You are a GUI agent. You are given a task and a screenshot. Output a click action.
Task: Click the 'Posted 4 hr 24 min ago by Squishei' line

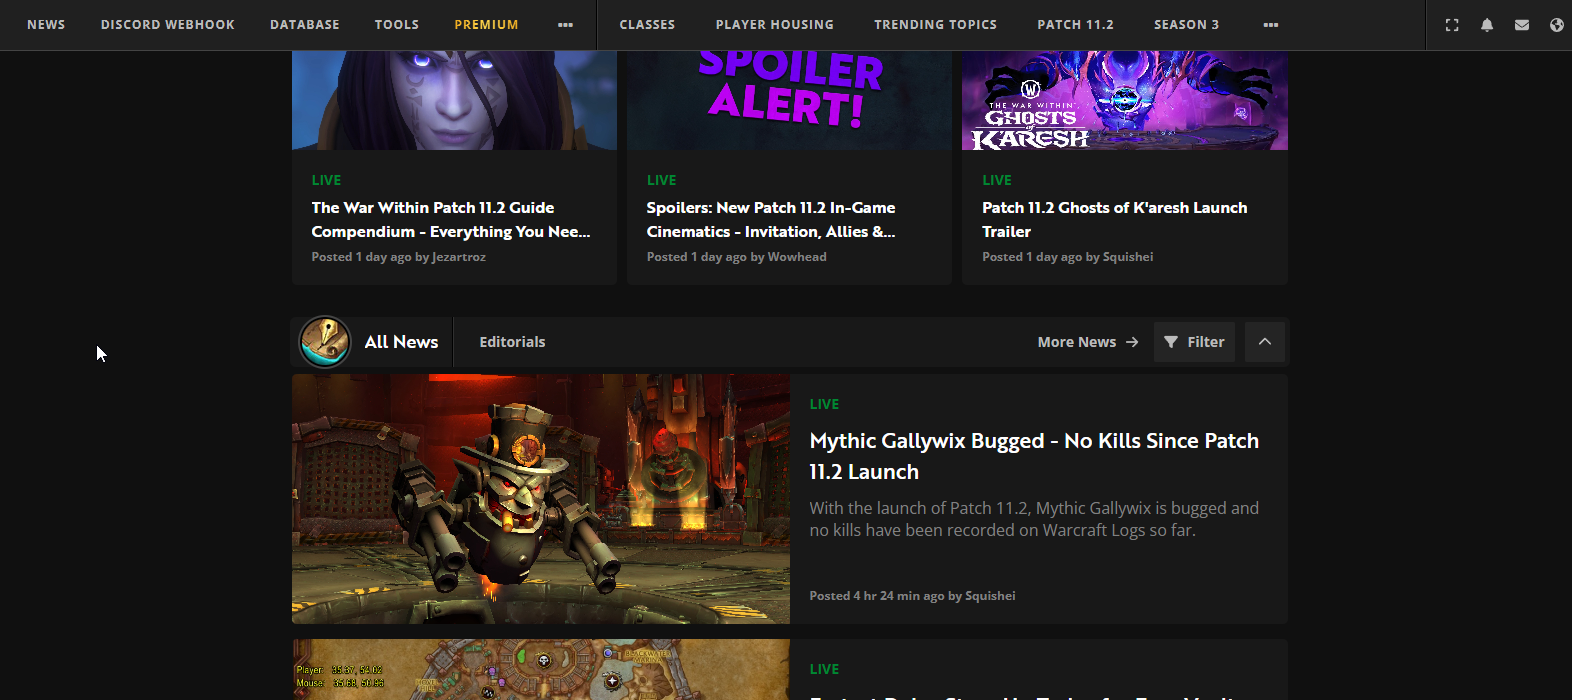tap(912, 596)
